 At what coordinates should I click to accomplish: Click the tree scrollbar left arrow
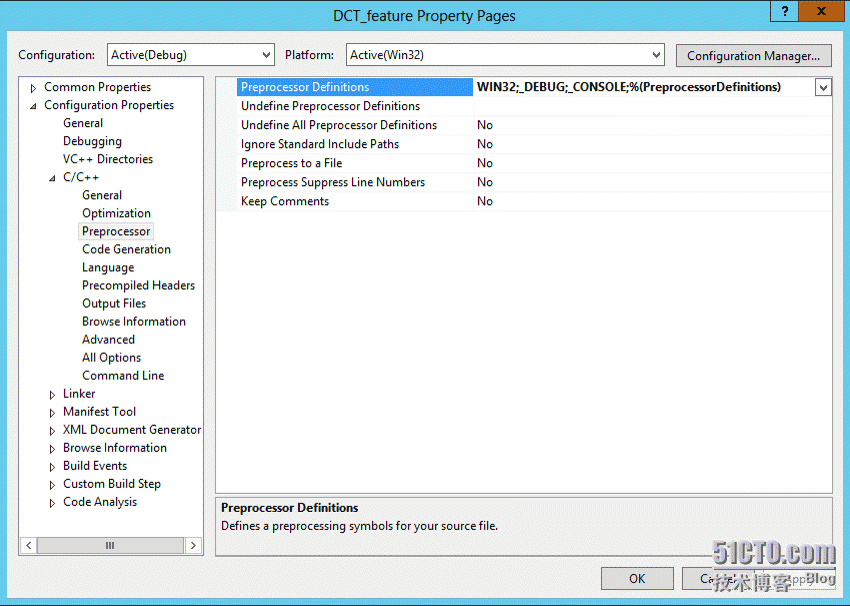click(29, 545)
